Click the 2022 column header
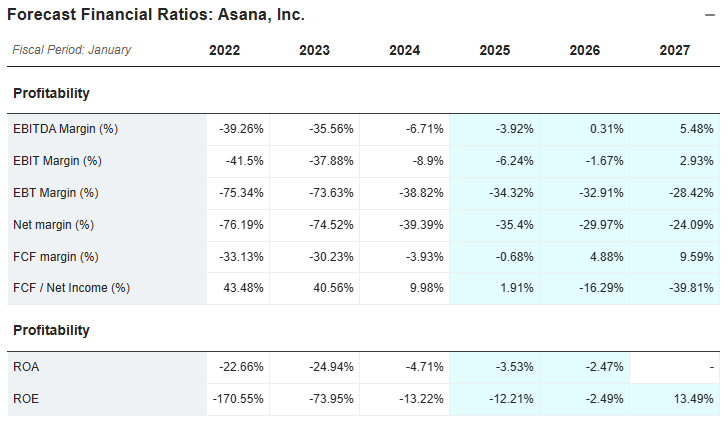The width and height of the screenshot is (728, 425). [224, 50]
